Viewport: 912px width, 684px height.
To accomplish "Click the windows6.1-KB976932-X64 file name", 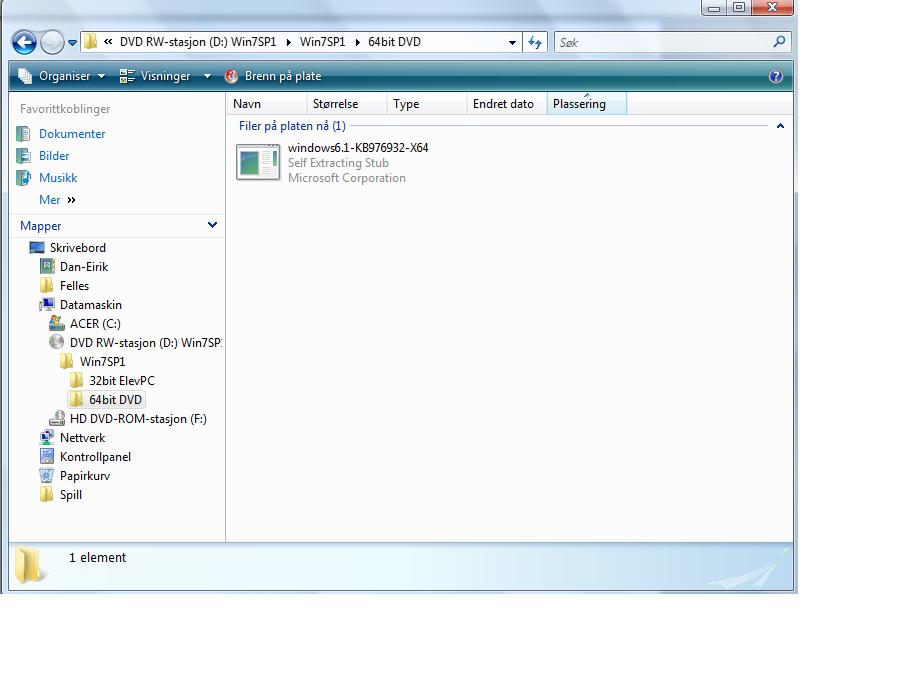I will (358, 148).
